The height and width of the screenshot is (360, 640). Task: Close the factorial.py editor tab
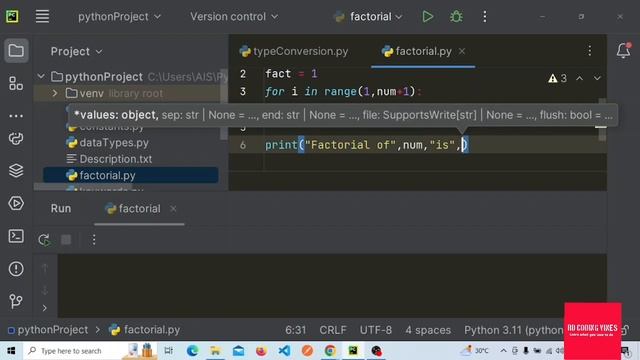[462, 51]
